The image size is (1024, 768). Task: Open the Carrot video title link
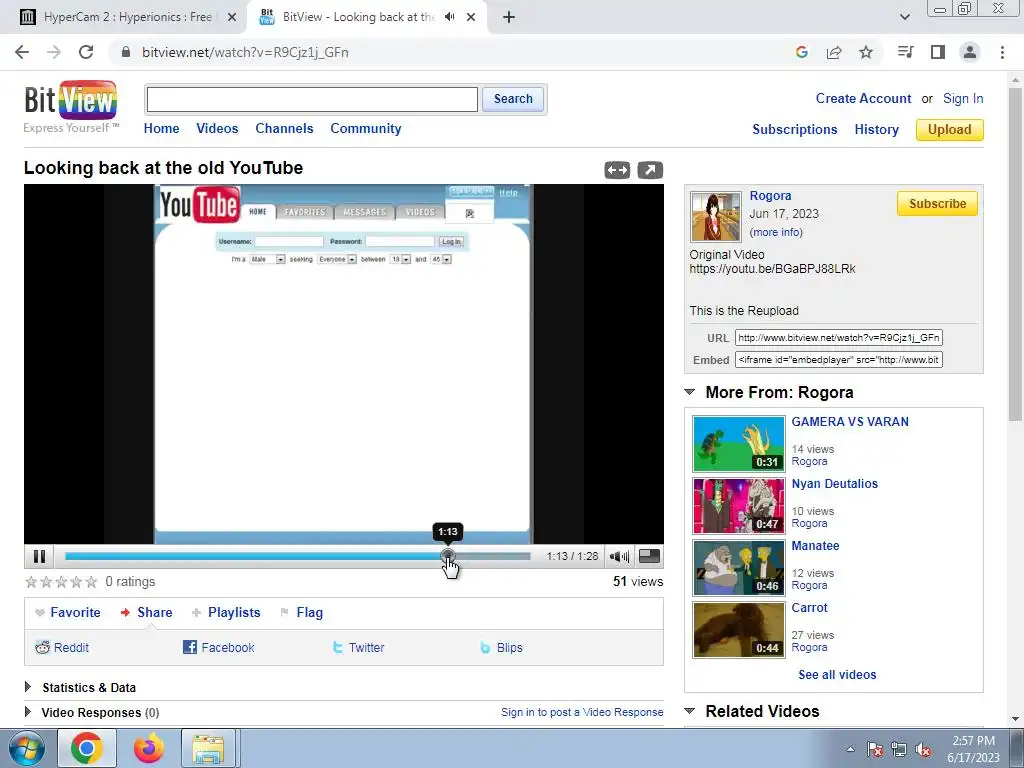pyautogui.click(x=809, y=607)
